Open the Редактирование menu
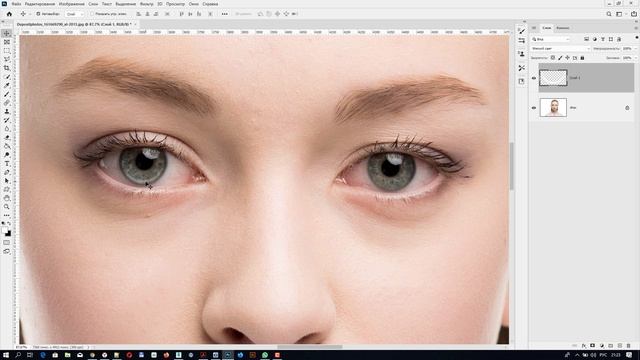The height and width of the screenshot is (360, 640). (40, 4)
